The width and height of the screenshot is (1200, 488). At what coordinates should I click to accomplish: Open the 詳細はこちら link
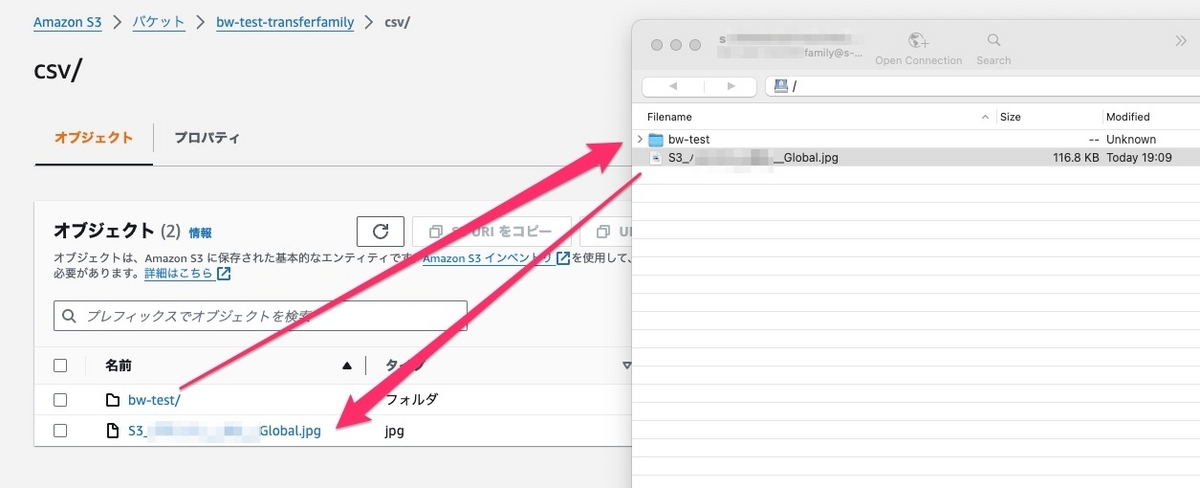pyautogui.click(x=178, y=273)
